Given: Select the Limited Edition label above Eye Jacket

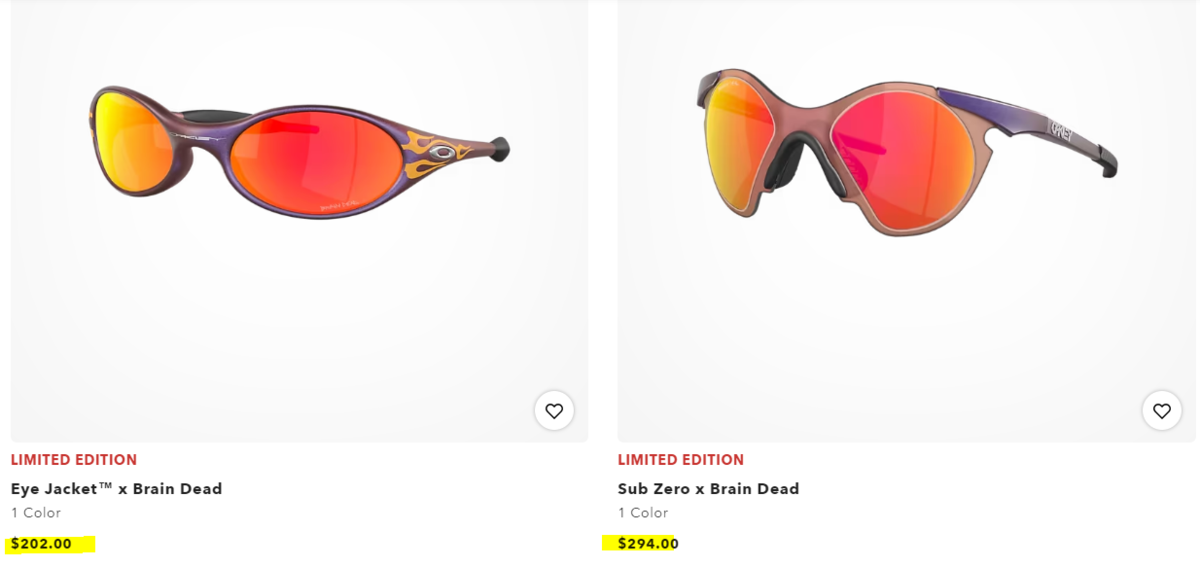Looking at the screenshot, I should coord(74,460).
